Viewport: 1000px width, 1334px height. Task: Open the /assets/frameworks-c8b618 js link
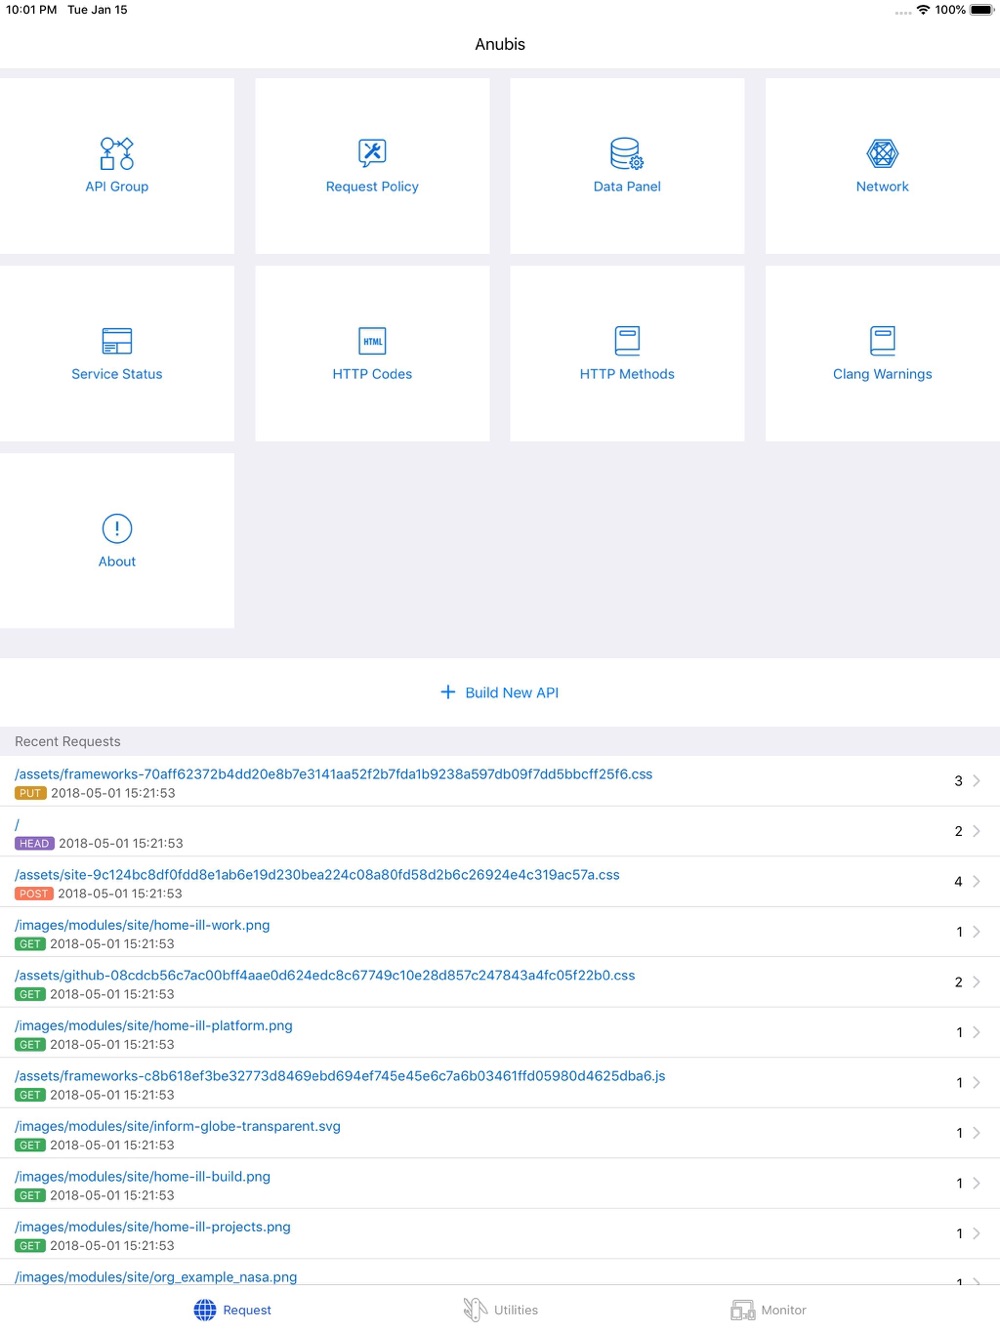pos(340,1076)
